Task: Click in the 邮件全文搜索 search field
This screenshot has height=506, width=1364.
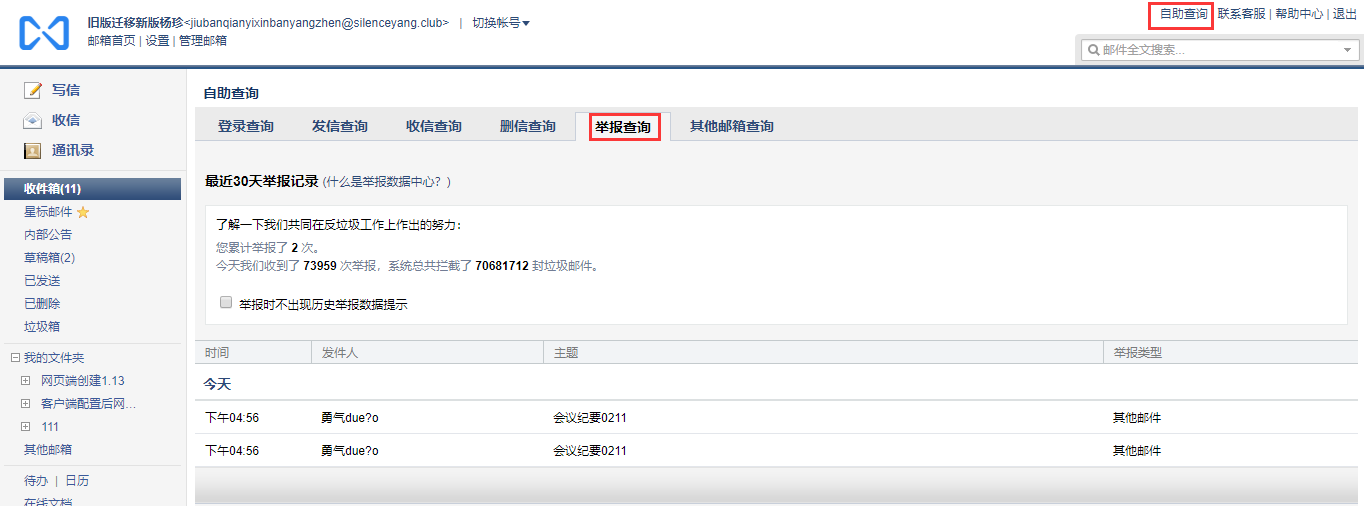Action: [x=1215, y=50]
